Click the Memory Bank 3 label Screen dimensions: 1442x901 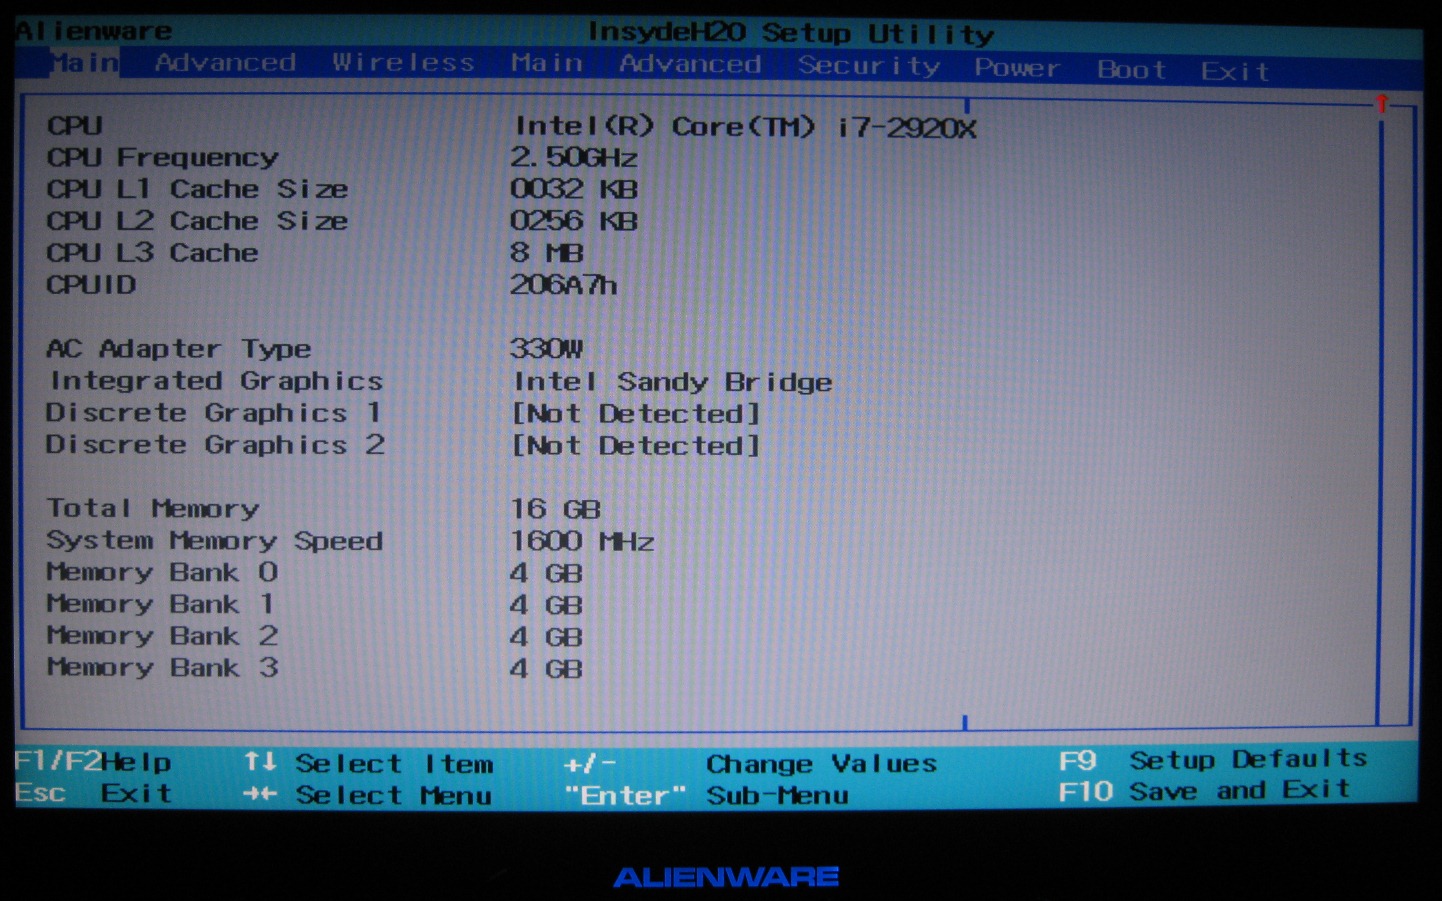[162, 667]
